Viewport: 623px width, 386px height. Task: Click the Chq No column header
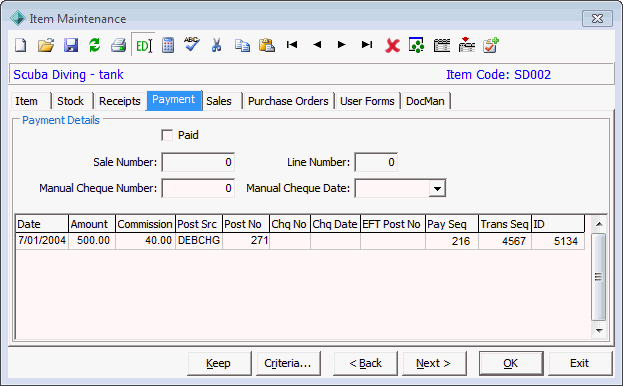click(x=290, y=224)
